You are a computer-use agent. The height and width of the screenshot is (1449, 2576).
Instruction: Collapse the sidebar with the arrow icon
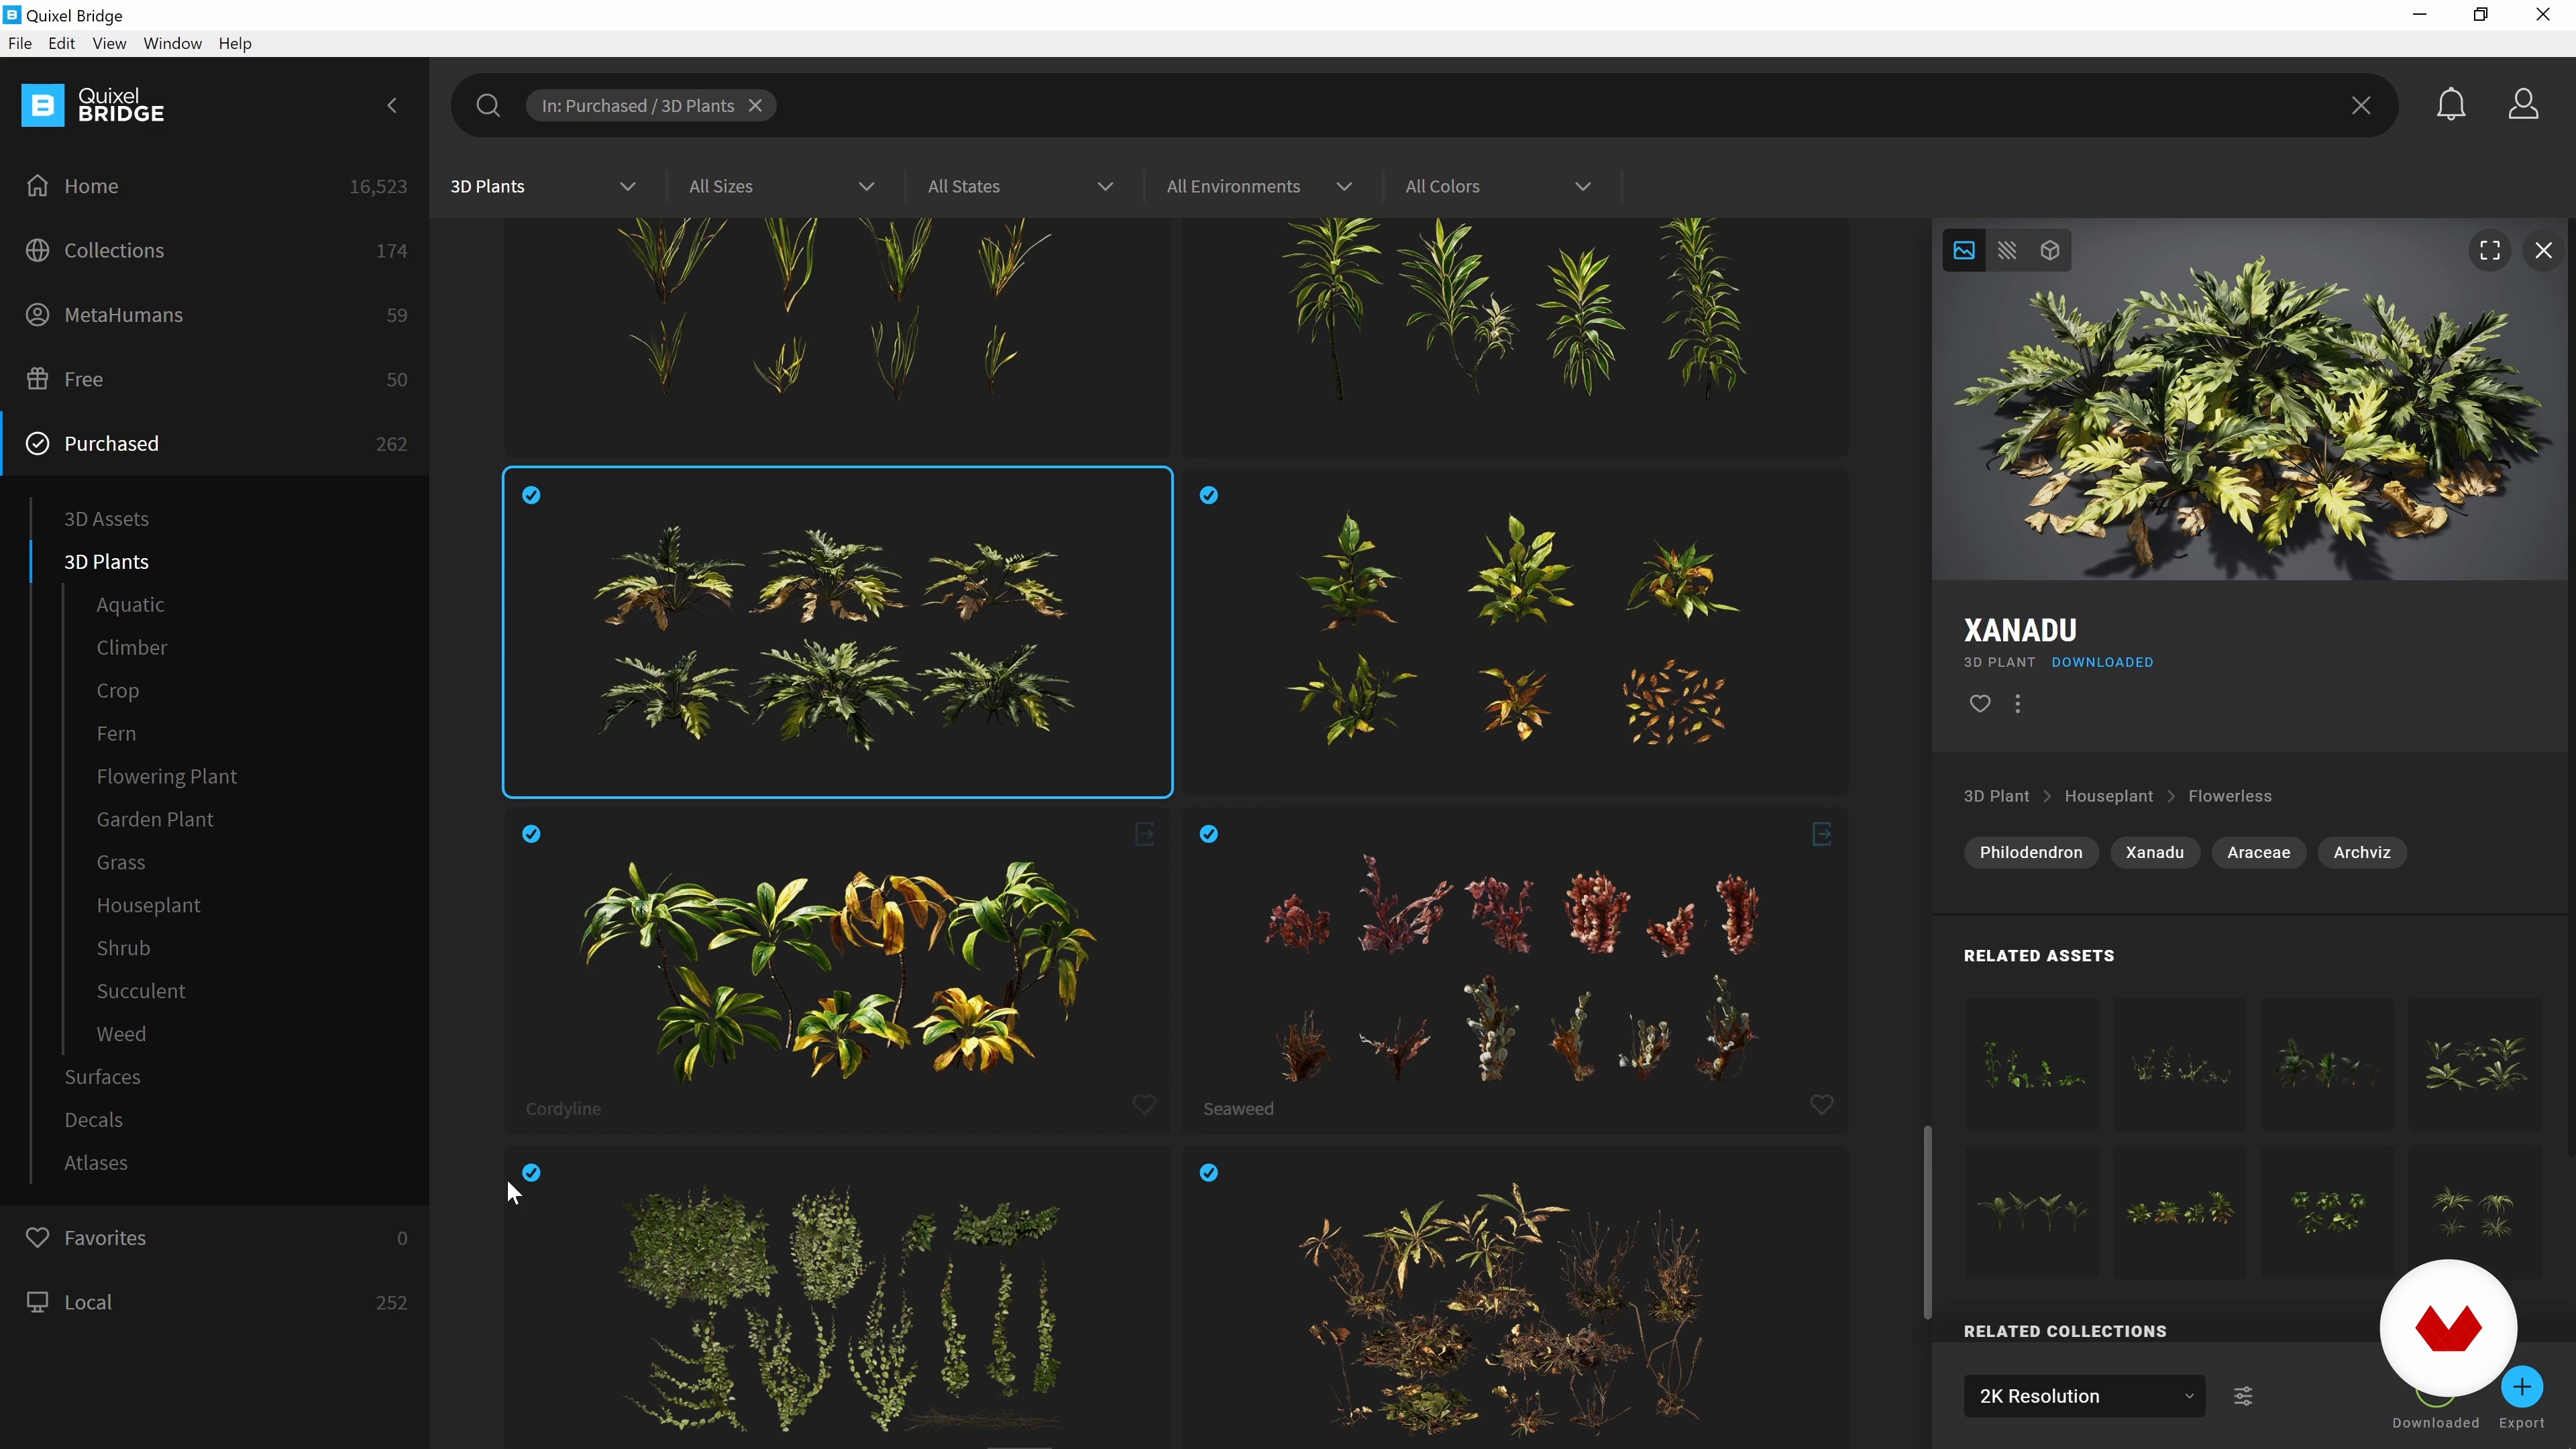pos(392,106)
